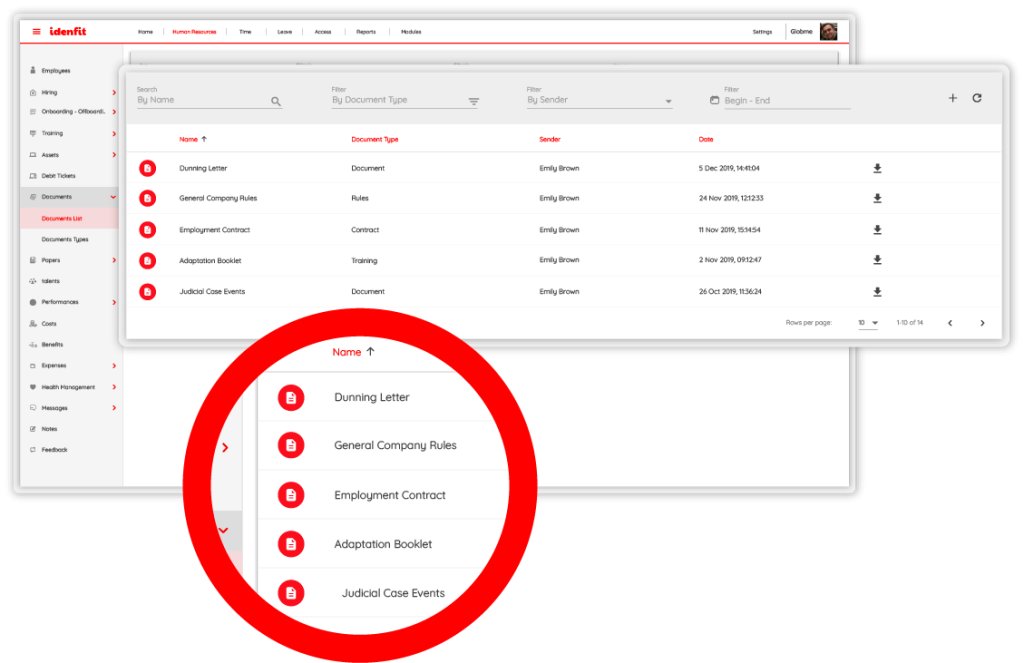Download the General Company Rules file
This screenshot has width=1024, height=663.
[877, 199]
